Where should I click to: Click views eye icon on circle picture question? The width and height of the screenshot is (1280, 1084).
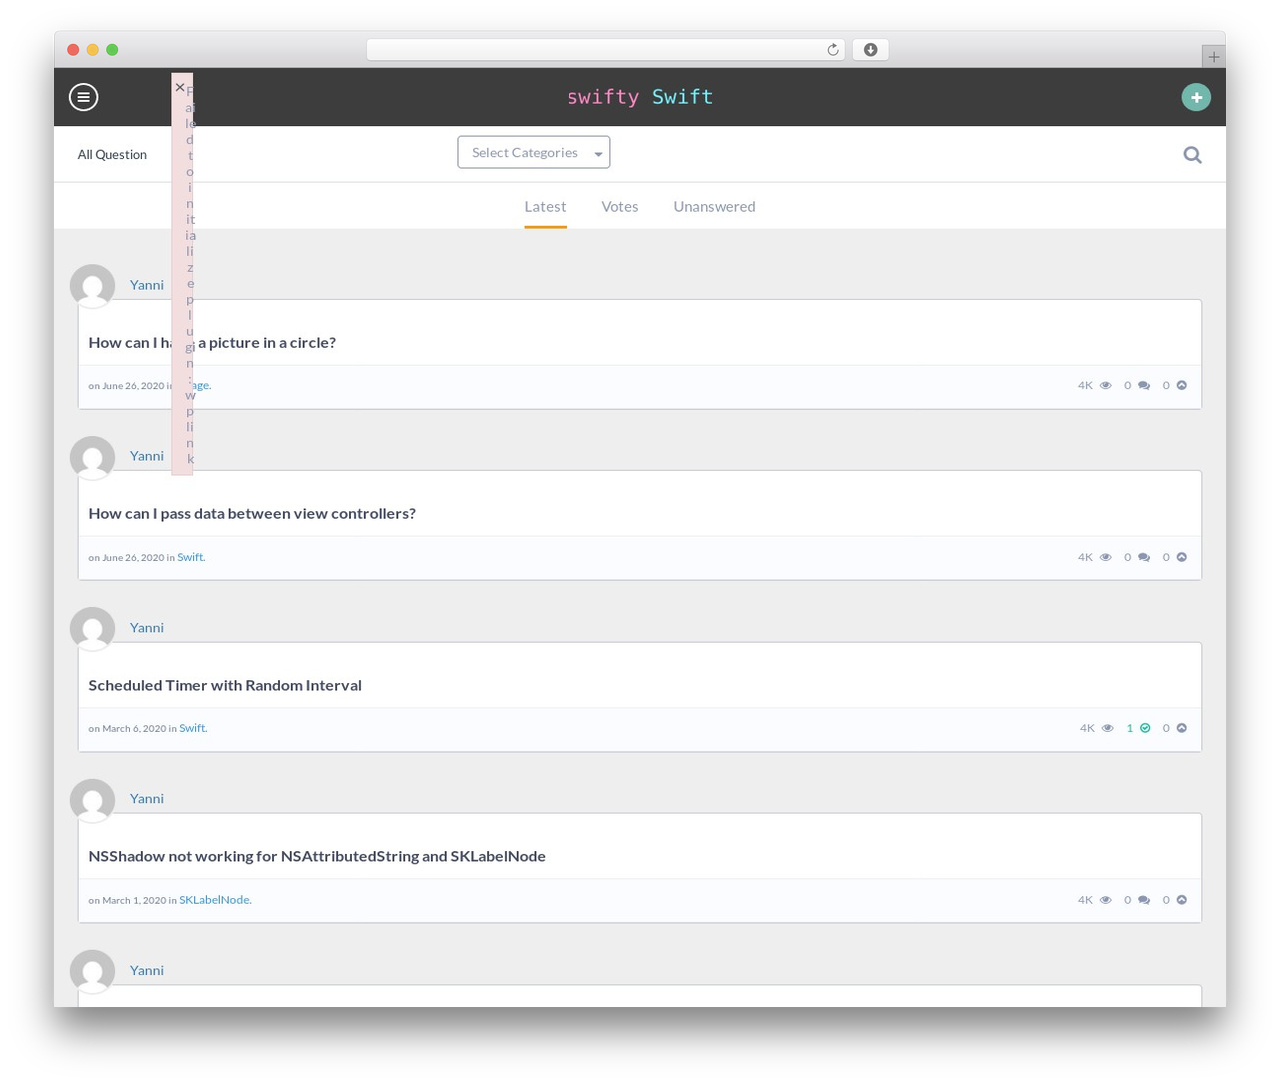coord(1106,385)
